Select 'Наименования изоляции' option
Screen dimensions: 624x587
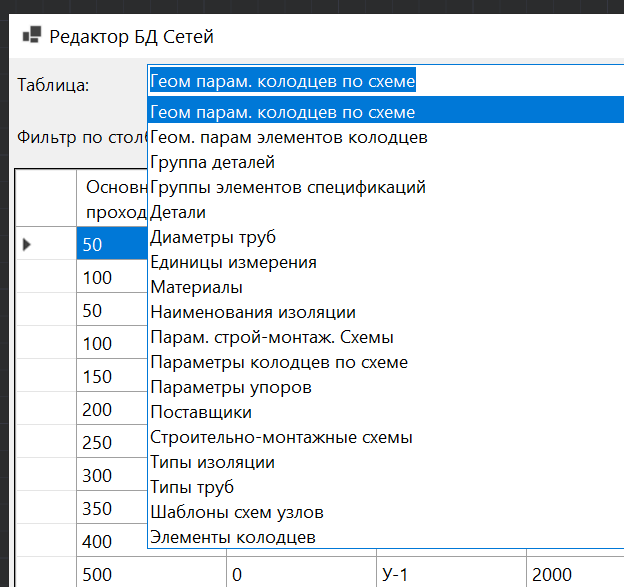253,312
